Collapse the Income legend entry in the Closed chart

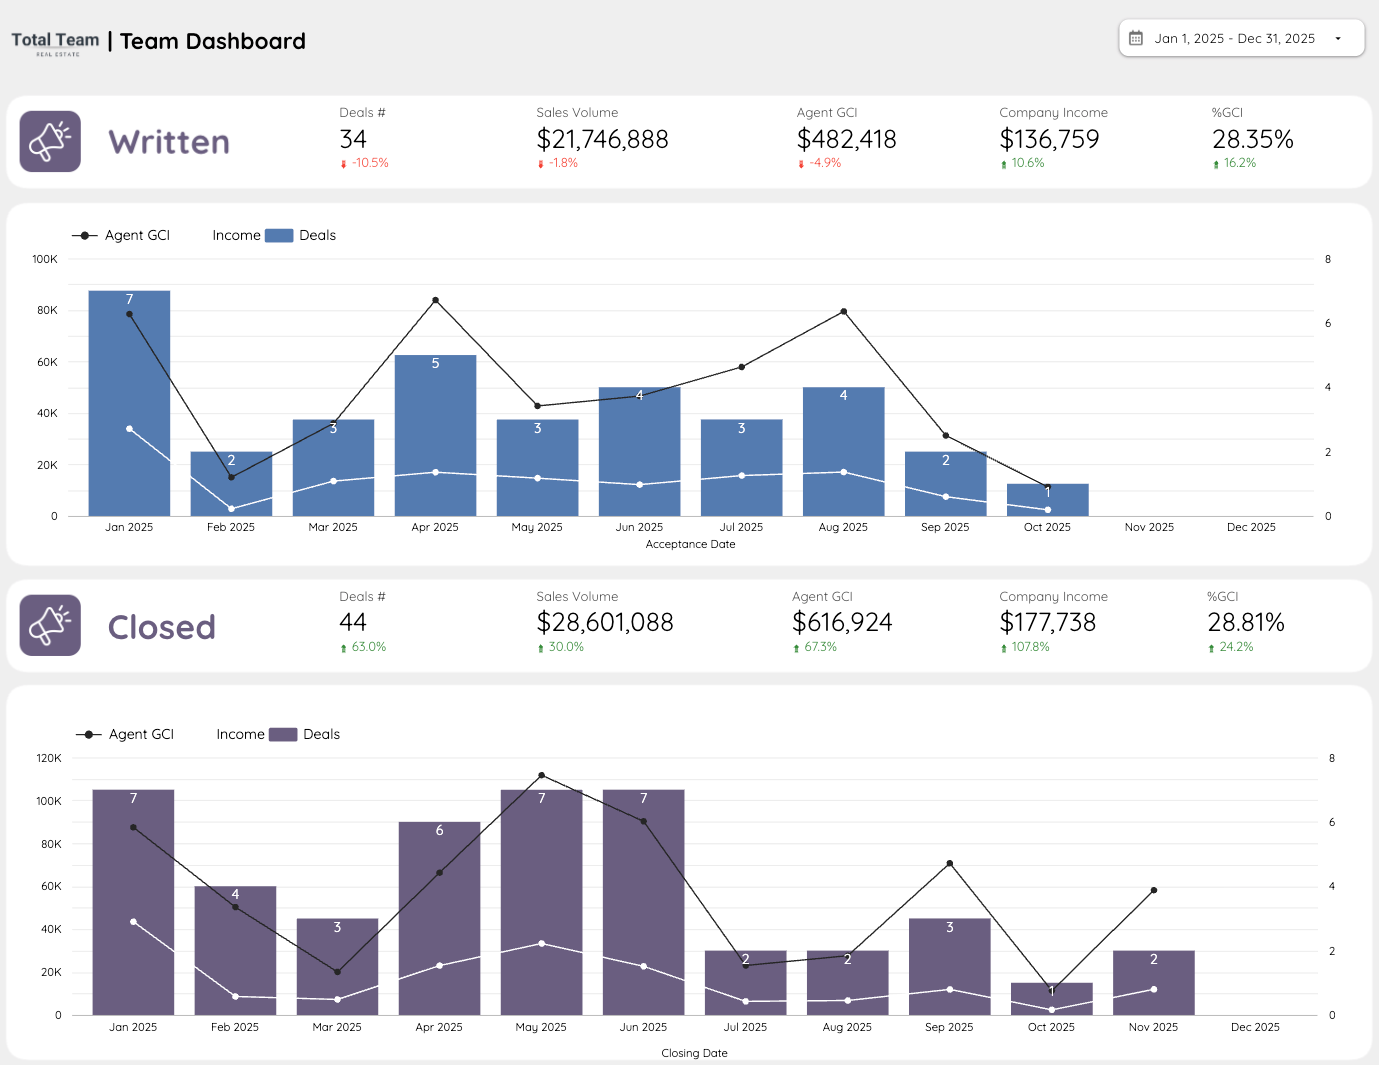240,734
